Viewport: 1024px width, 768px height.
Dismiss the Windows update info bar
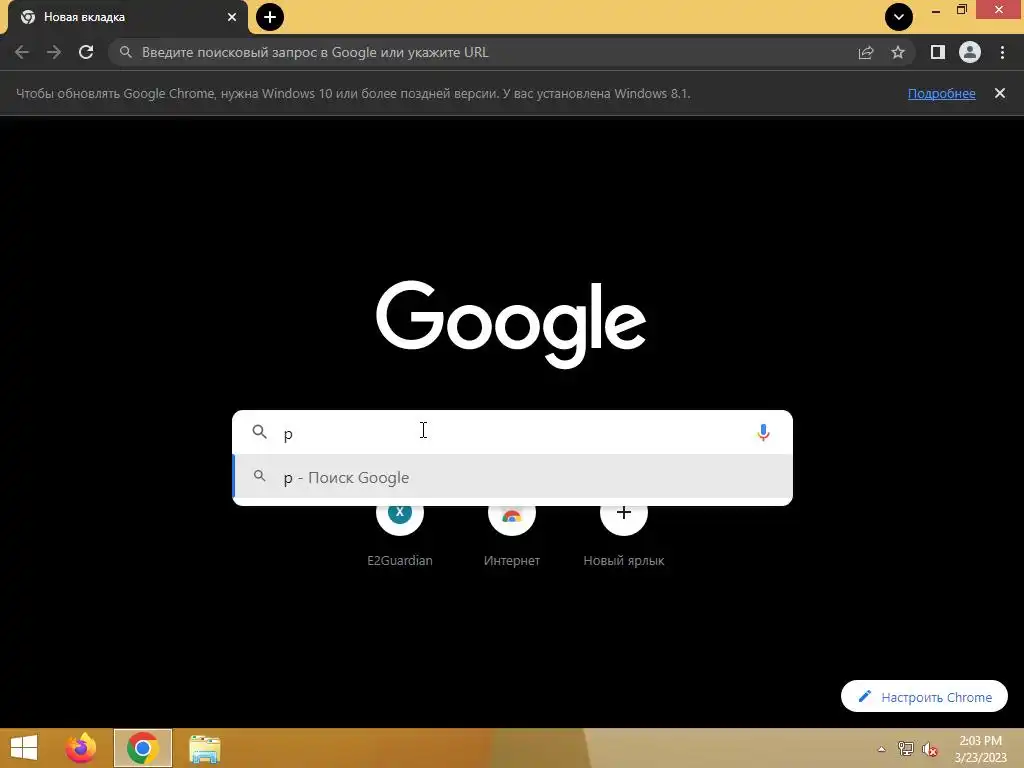pyautogui.click(x=1000, y=93)
